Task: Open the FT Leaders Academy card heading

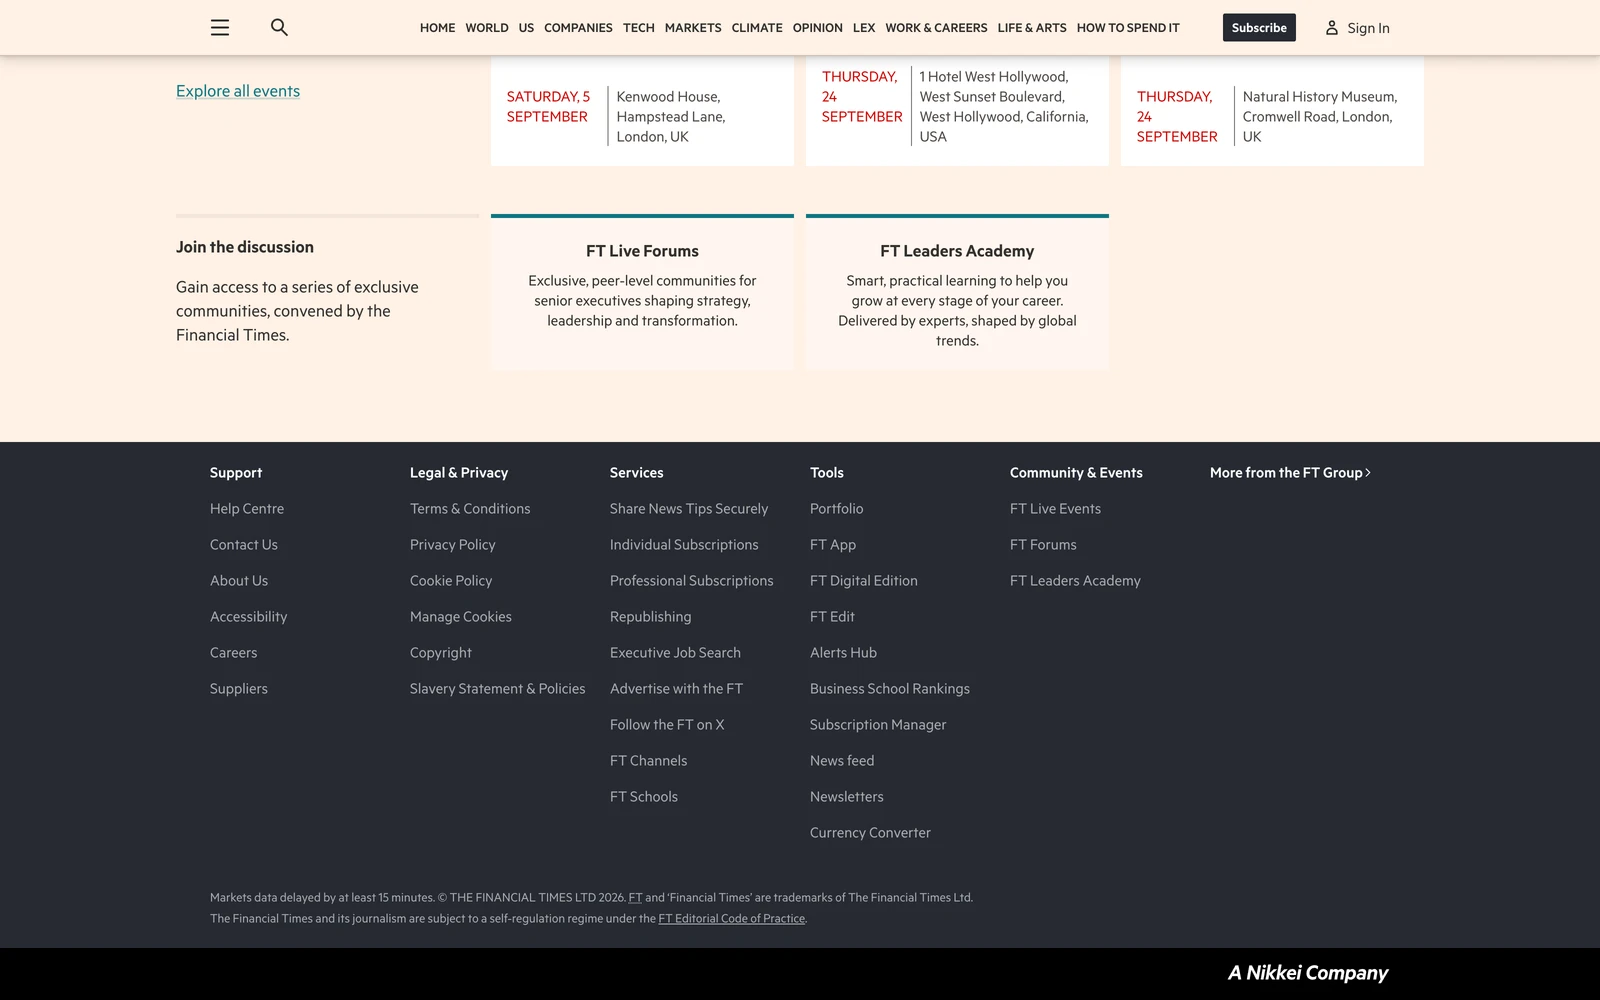Action: tap(957, 251)
